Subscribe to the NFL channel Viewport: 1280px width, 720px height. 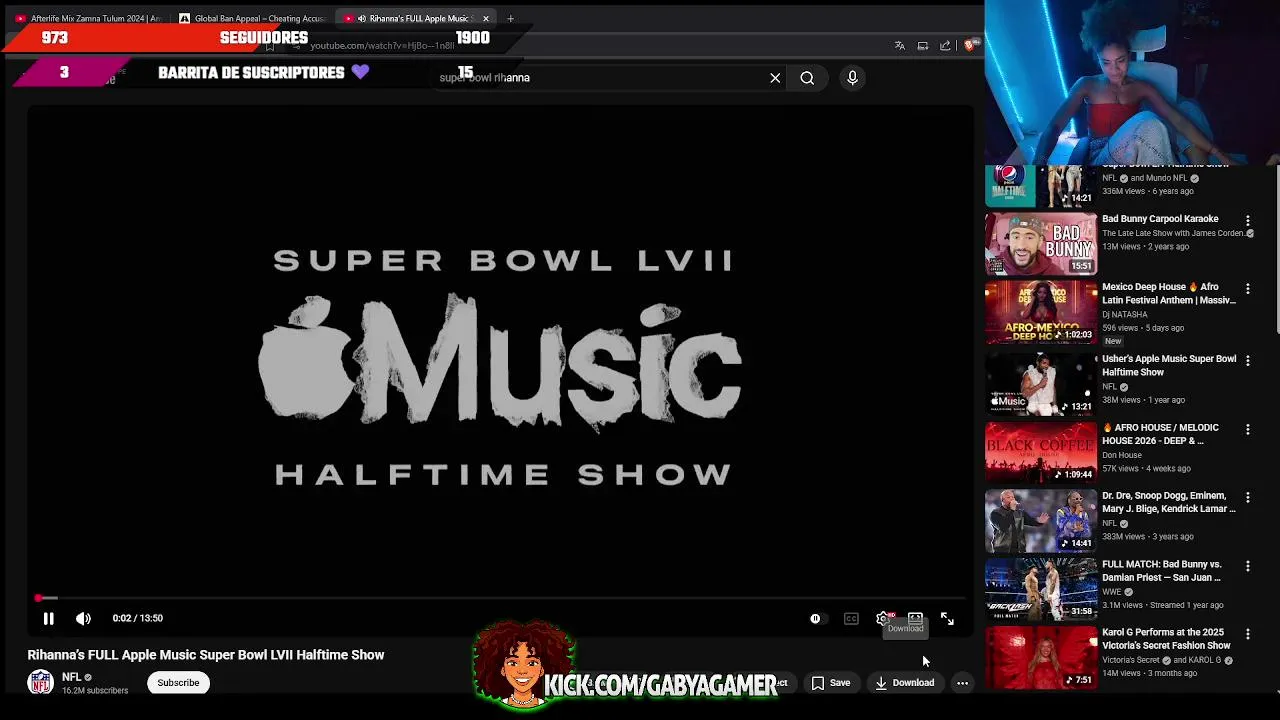pyautogui.click(x=178, y=683)
